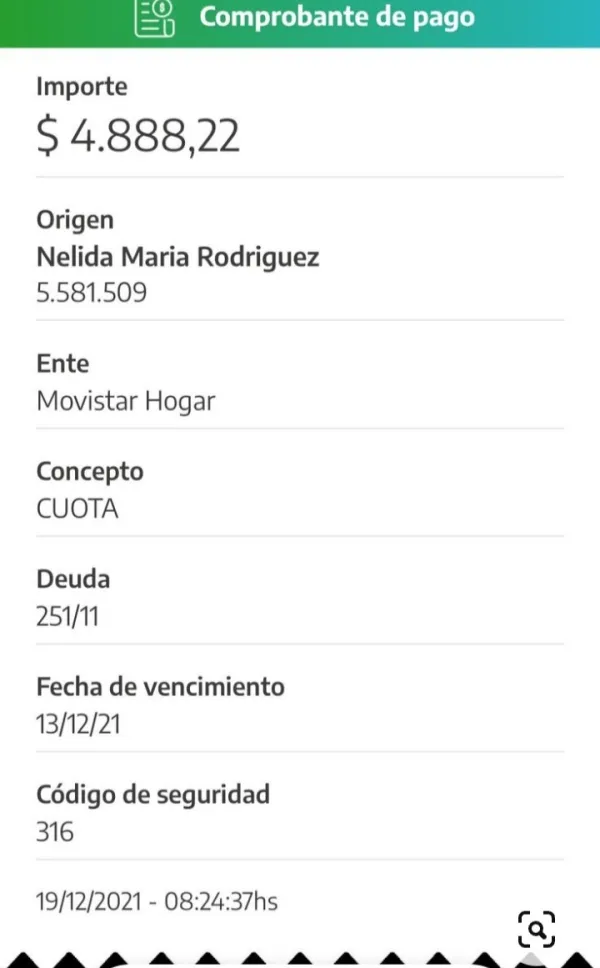600x968 pixels.
Task: Click the "Deuda" label
Action: 73,579
